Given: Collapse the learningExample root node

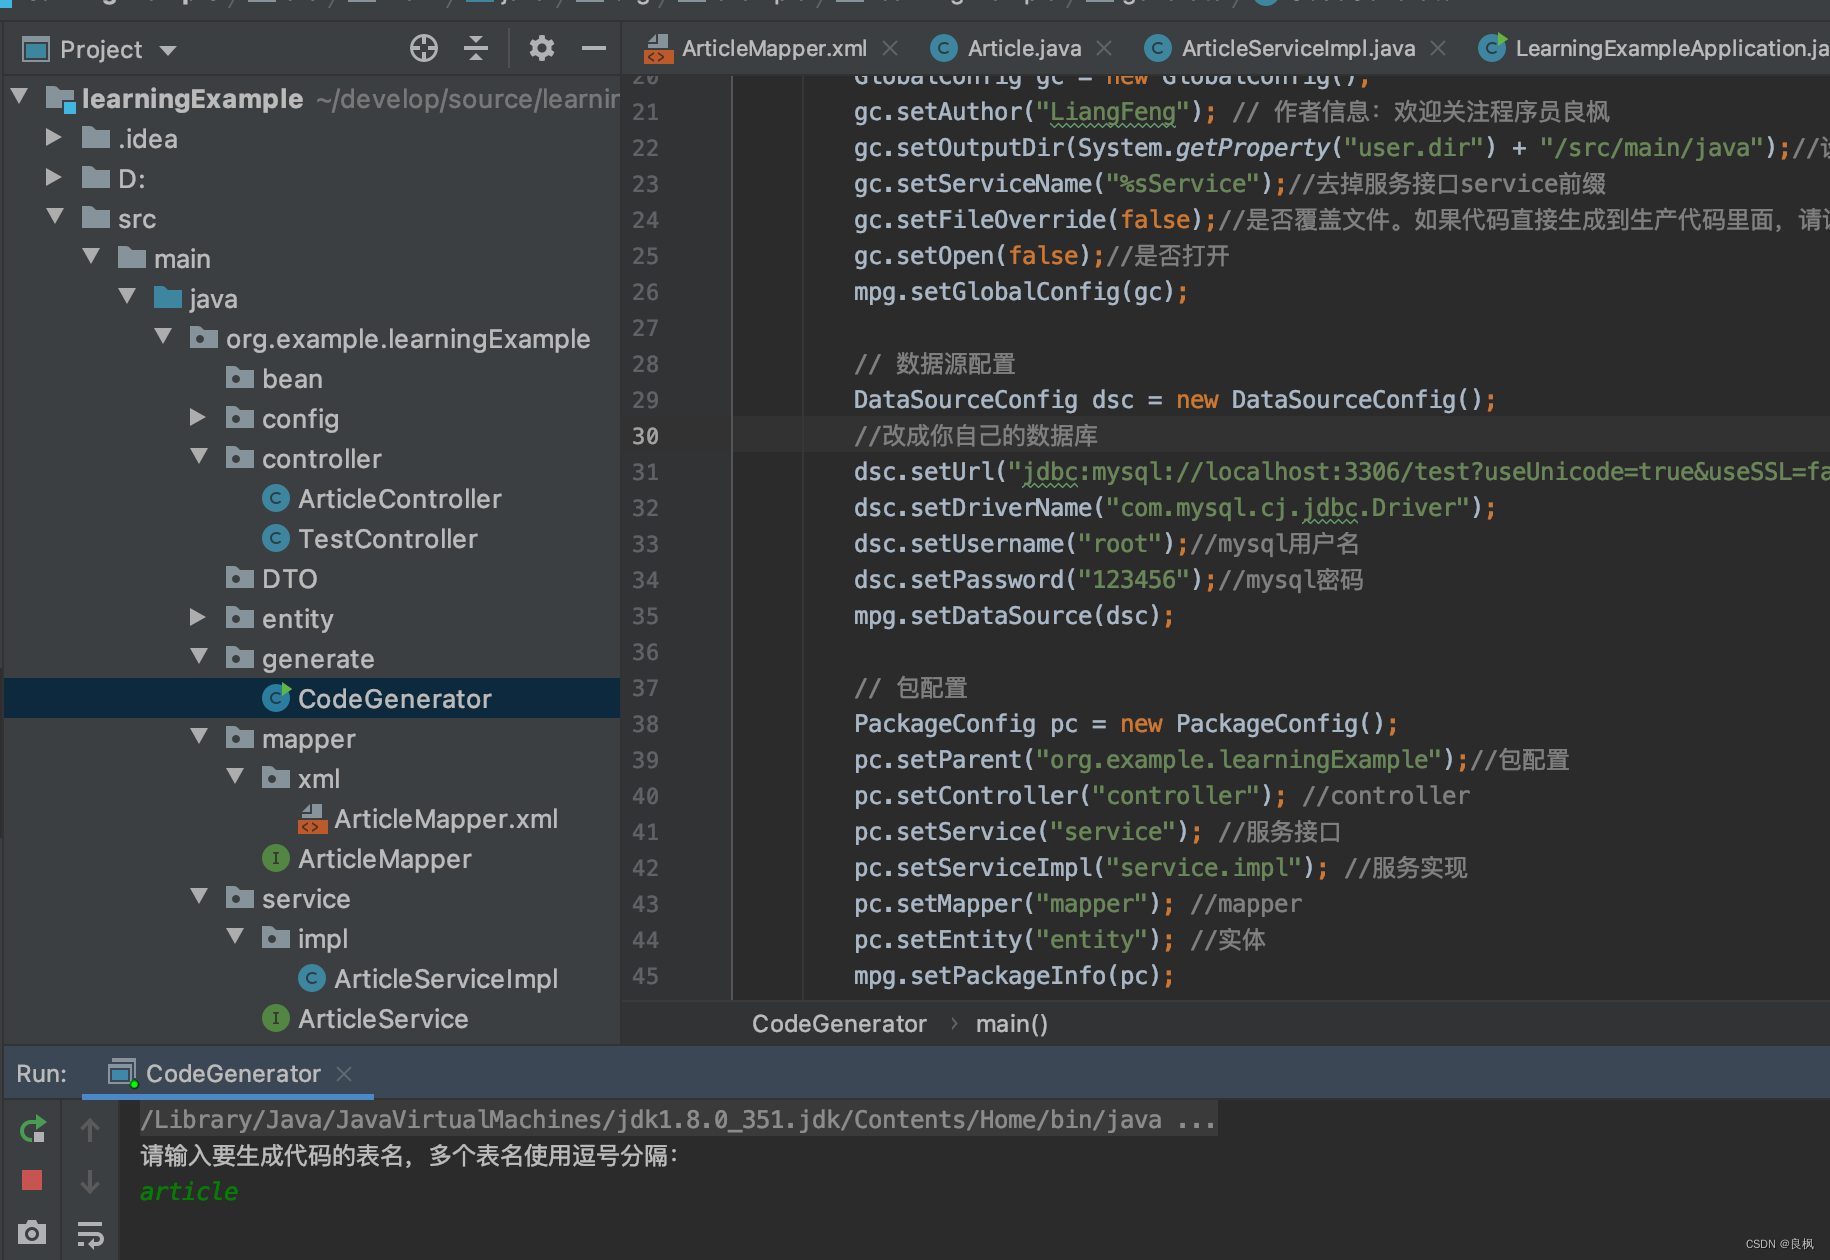Looking at the screenshot, I should (19, 97).
